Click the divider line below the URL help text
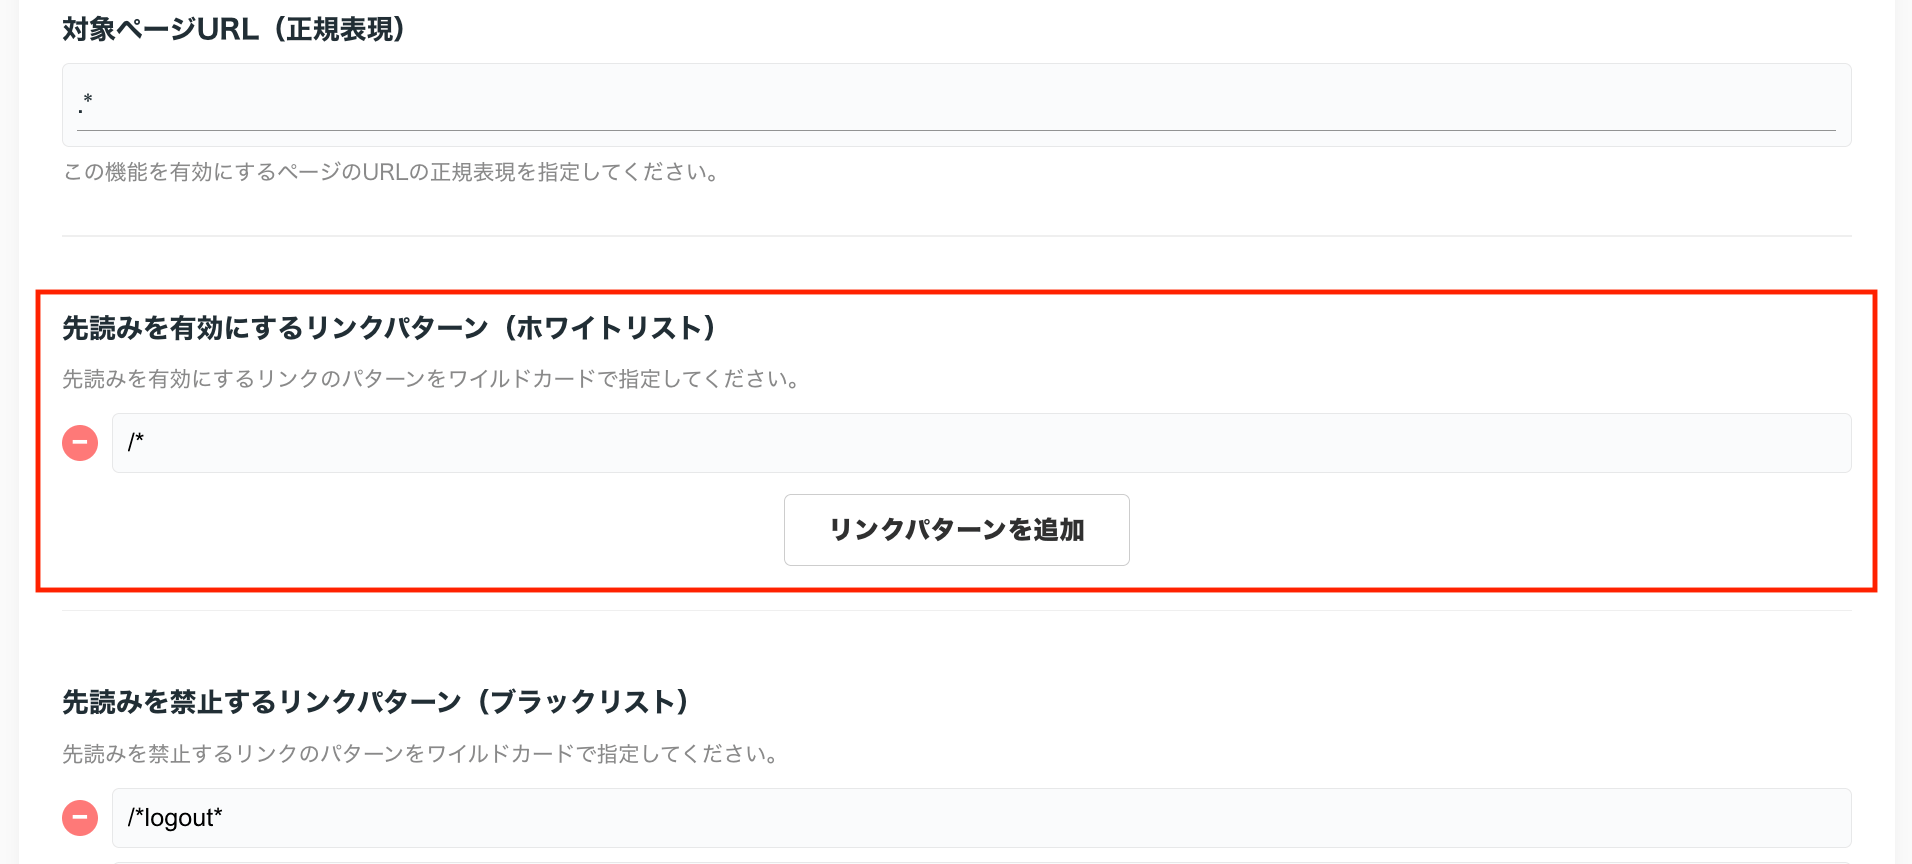The image size is (1912, 864). point(956,236)
